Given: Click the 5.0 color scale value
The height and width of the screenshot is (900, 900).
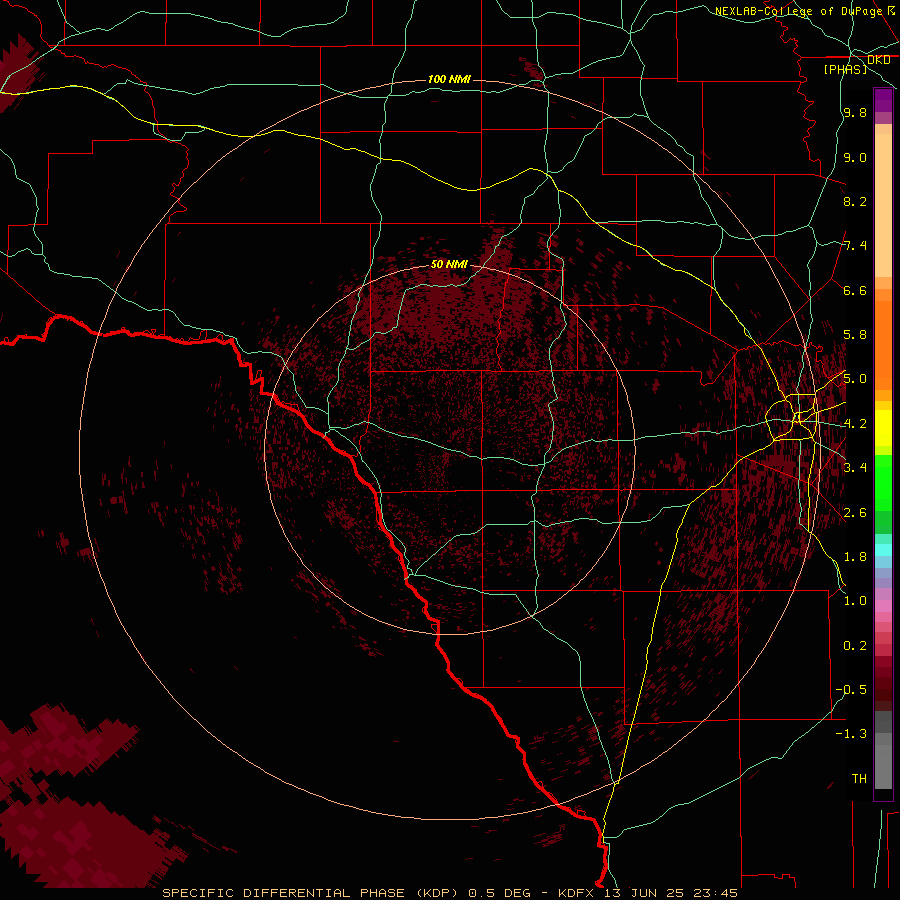Looking at the screenshot, I should [x=855, y=379].
